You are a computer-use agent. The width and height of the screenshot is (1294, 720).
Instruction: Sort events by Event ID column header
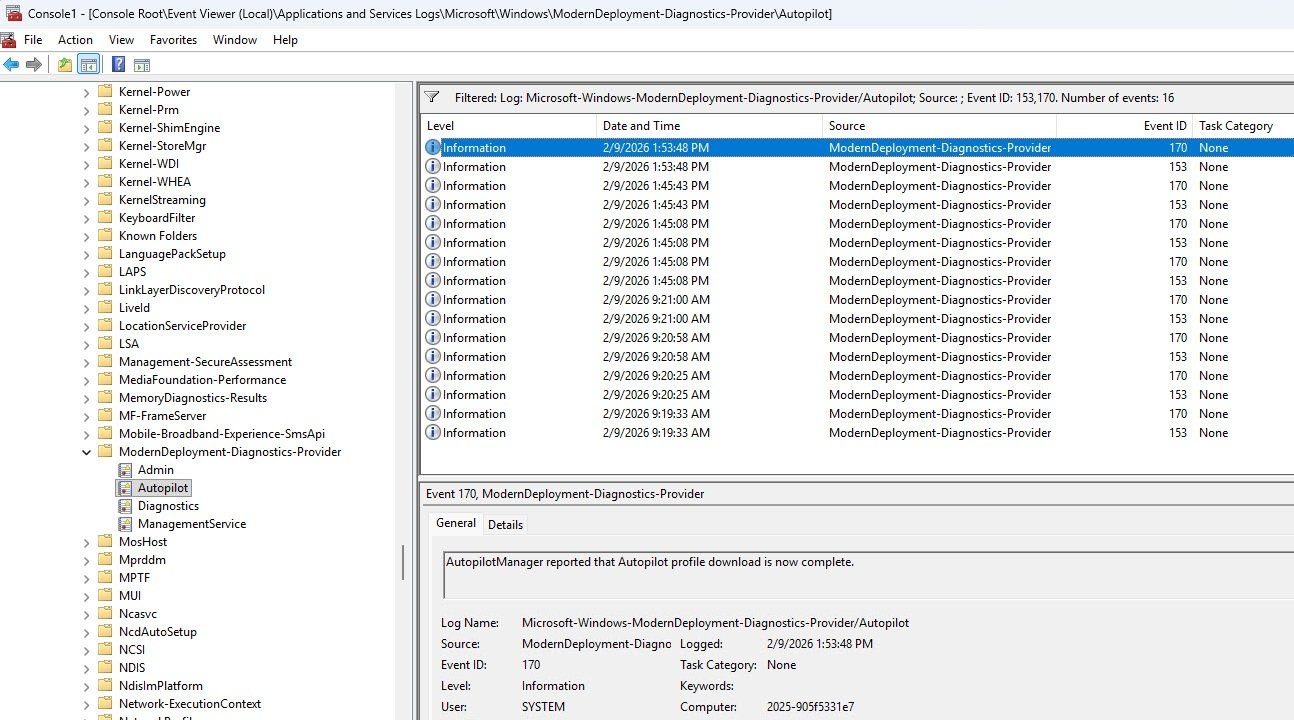pyautogui.click(x=1165, y=126)
